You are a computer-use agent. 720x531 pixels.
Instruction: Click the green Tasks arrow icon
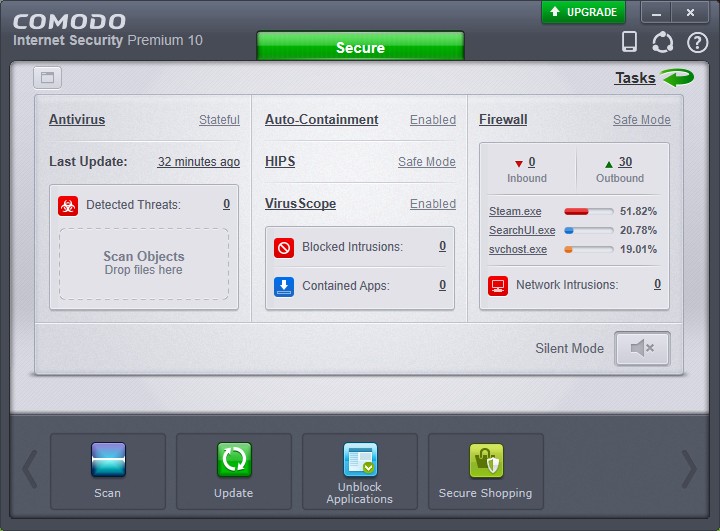click(x=677, y=77)
